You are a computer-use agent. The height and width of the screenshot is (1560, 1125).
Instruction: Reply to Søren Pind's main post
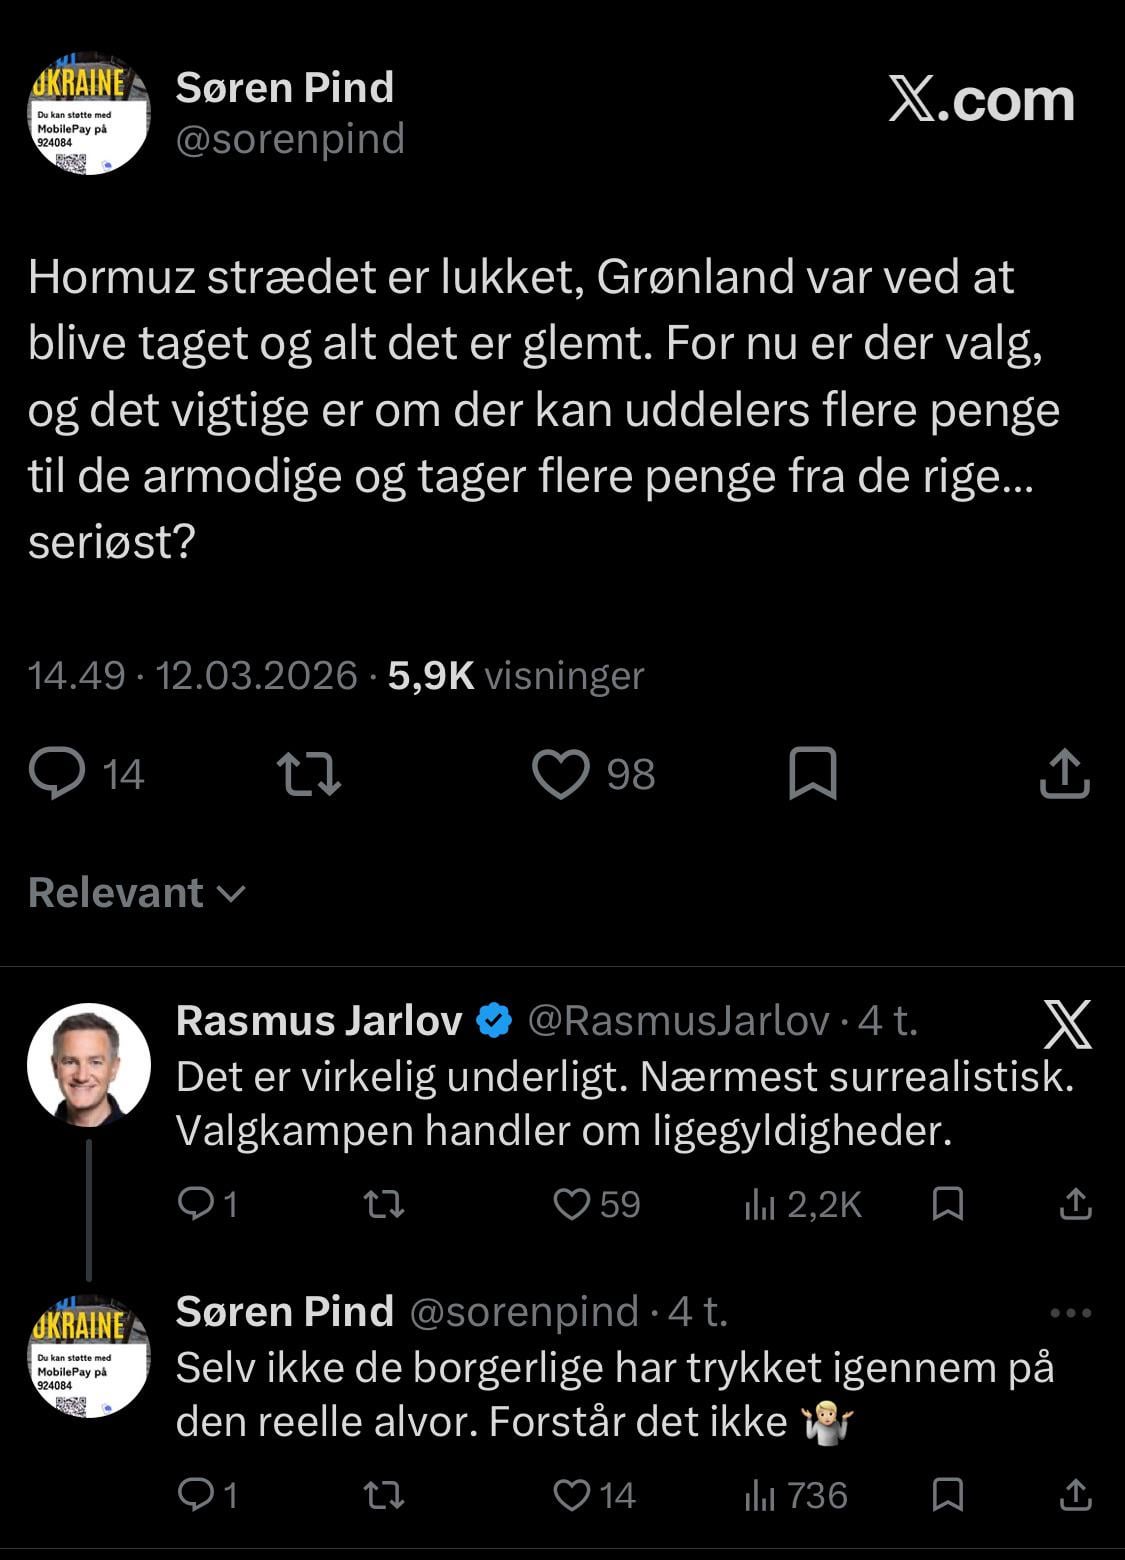click(58, 774)
